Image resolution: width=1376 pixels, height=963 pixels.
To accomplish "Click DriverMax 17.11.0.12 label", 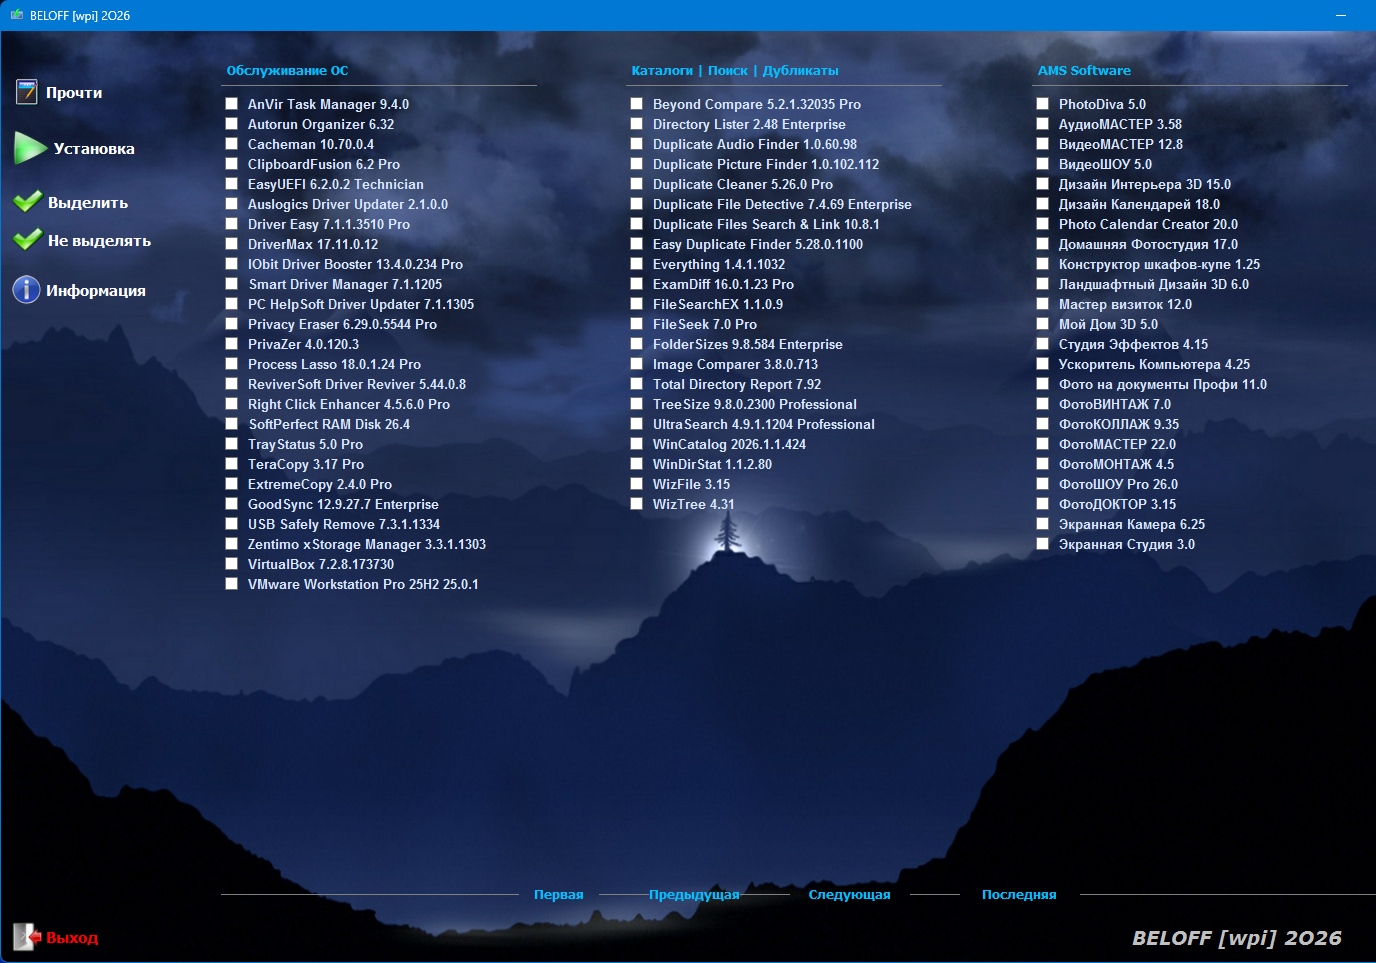I will click(x=313, y=244).
